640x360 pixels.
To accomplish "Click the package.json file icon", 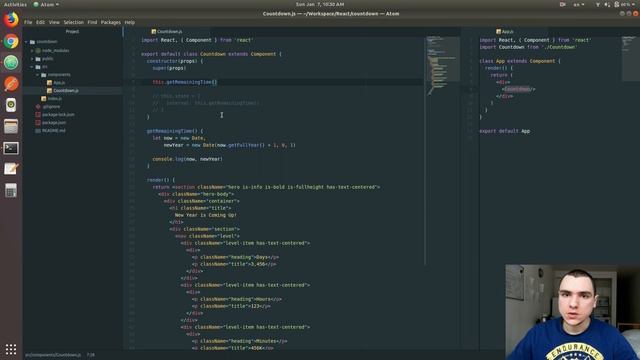I will point(38,122).
